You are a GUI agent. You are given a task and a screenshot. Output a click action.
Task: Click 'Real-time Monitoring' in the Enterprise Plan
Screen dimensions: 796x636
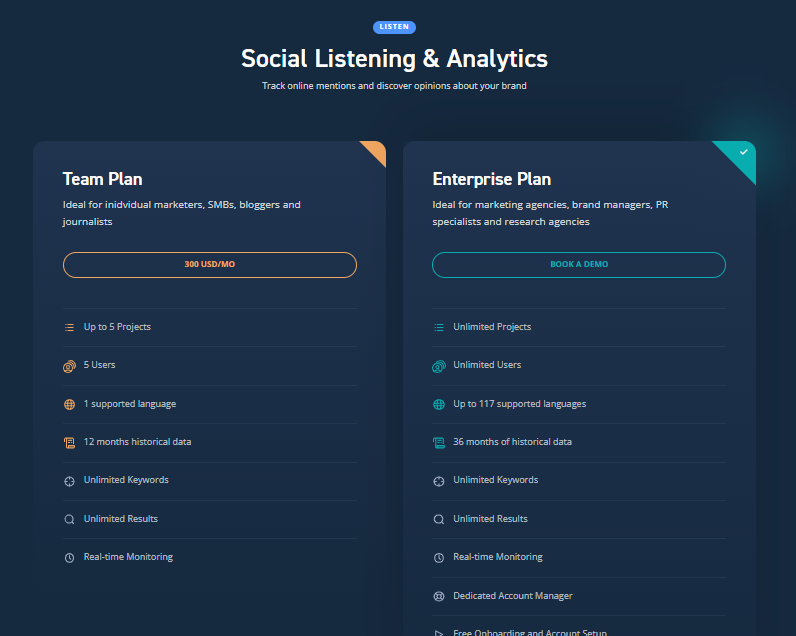[498, 557]
